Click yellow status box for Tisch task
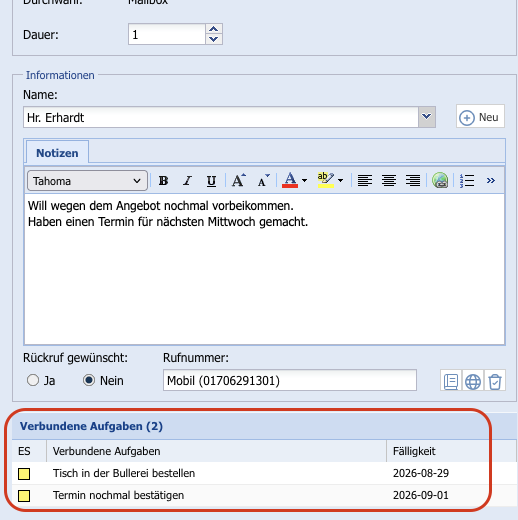 24,474
